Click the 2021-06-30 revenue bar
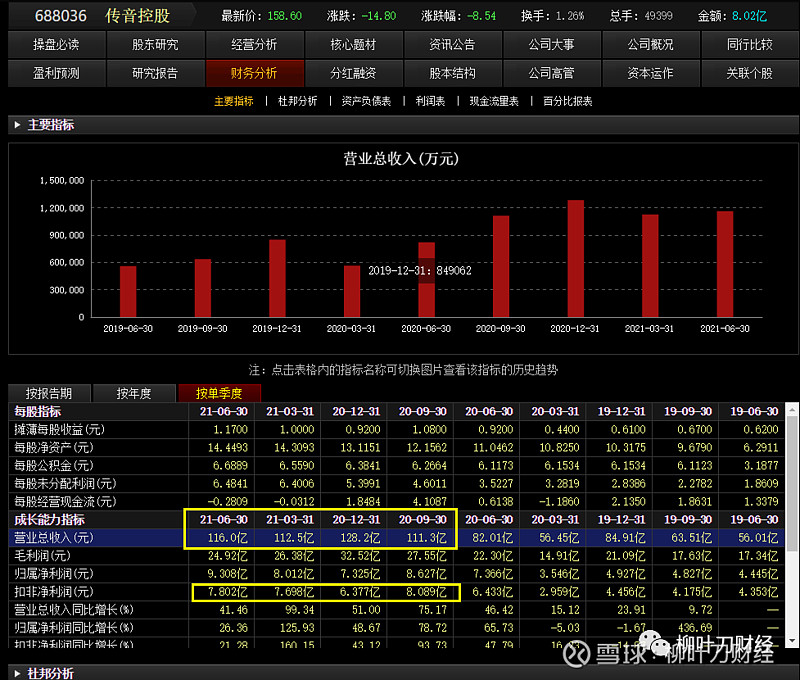This screenshot has width=800, height=680. [x=725, y=264]
